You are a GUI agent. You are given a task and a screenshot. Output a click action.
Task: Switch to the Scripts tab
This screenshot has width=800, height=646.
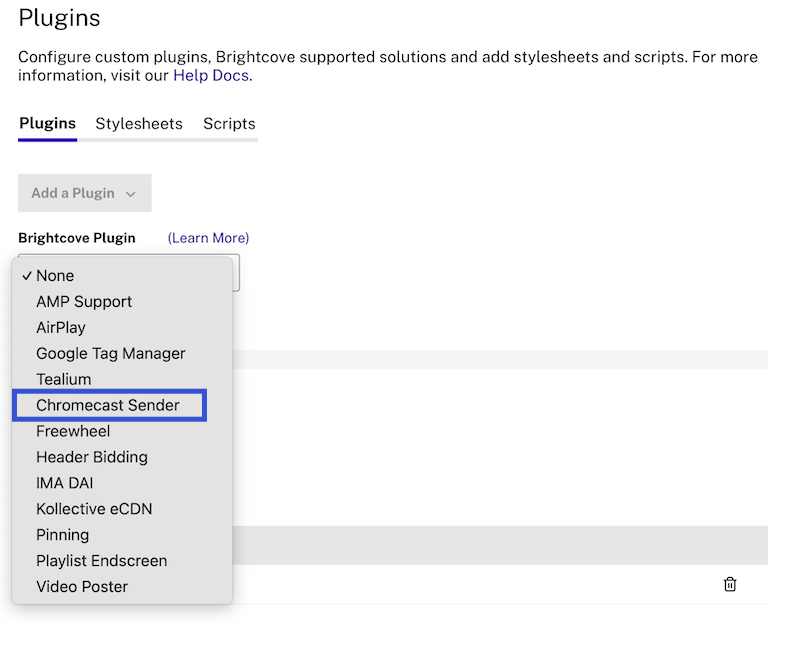click(x=229, y=124)
